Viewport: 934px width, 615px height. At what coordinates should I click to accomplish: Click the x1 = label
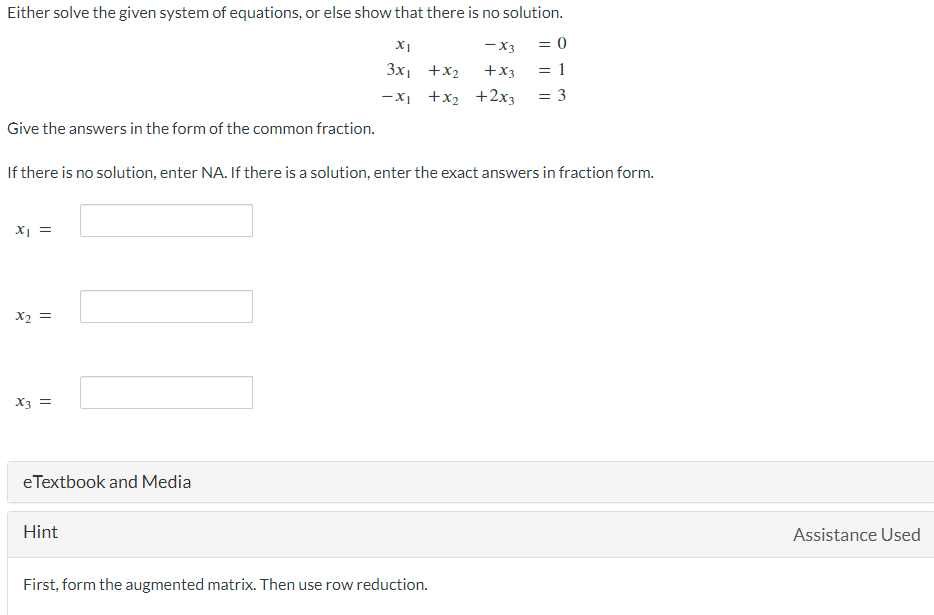click(31, 229)
